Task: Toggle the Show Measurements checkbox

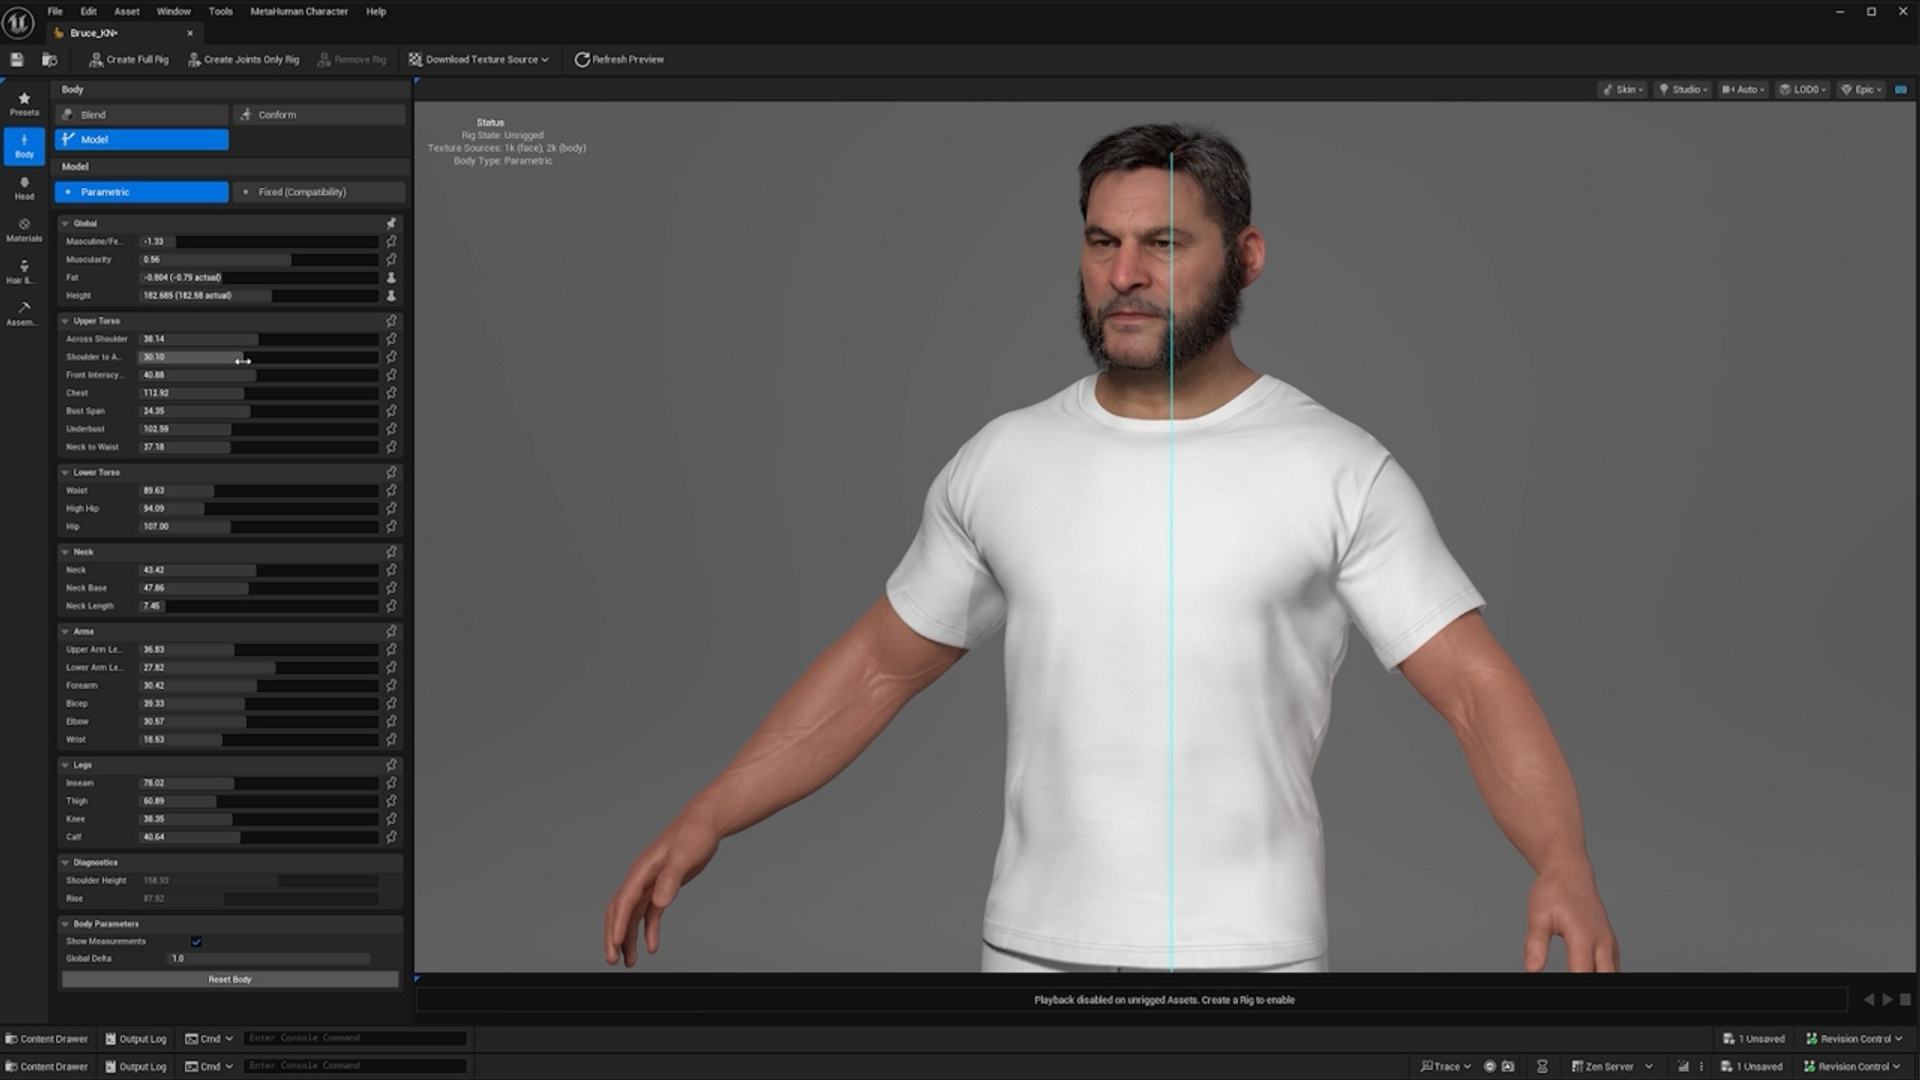Action: pyautogui.click(x=196, y=942)
